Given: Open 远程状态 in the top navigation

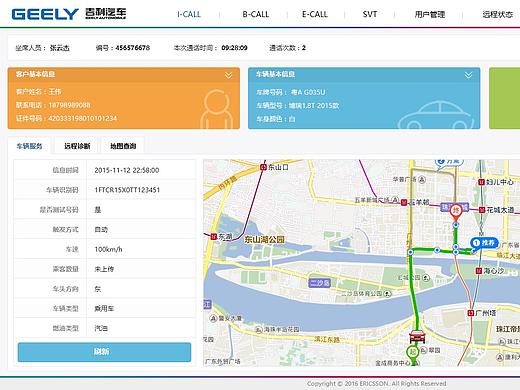Looking at the screenshot, I should click(x=497, y=14).
